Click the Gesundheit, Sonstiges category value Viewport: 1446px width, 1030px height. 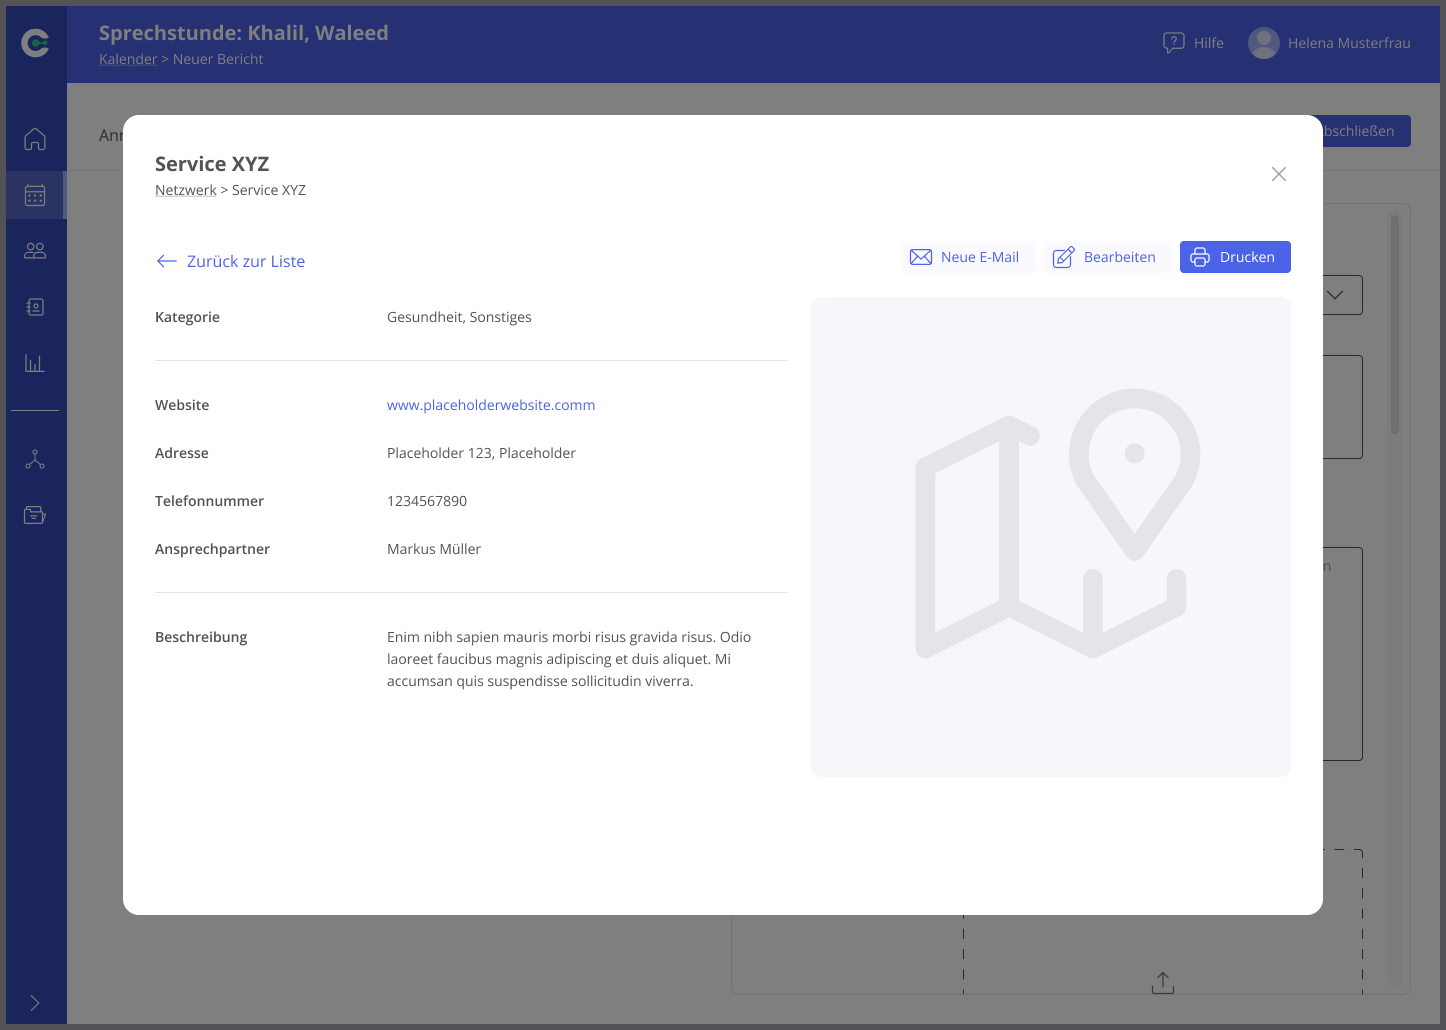click(459, 317)
